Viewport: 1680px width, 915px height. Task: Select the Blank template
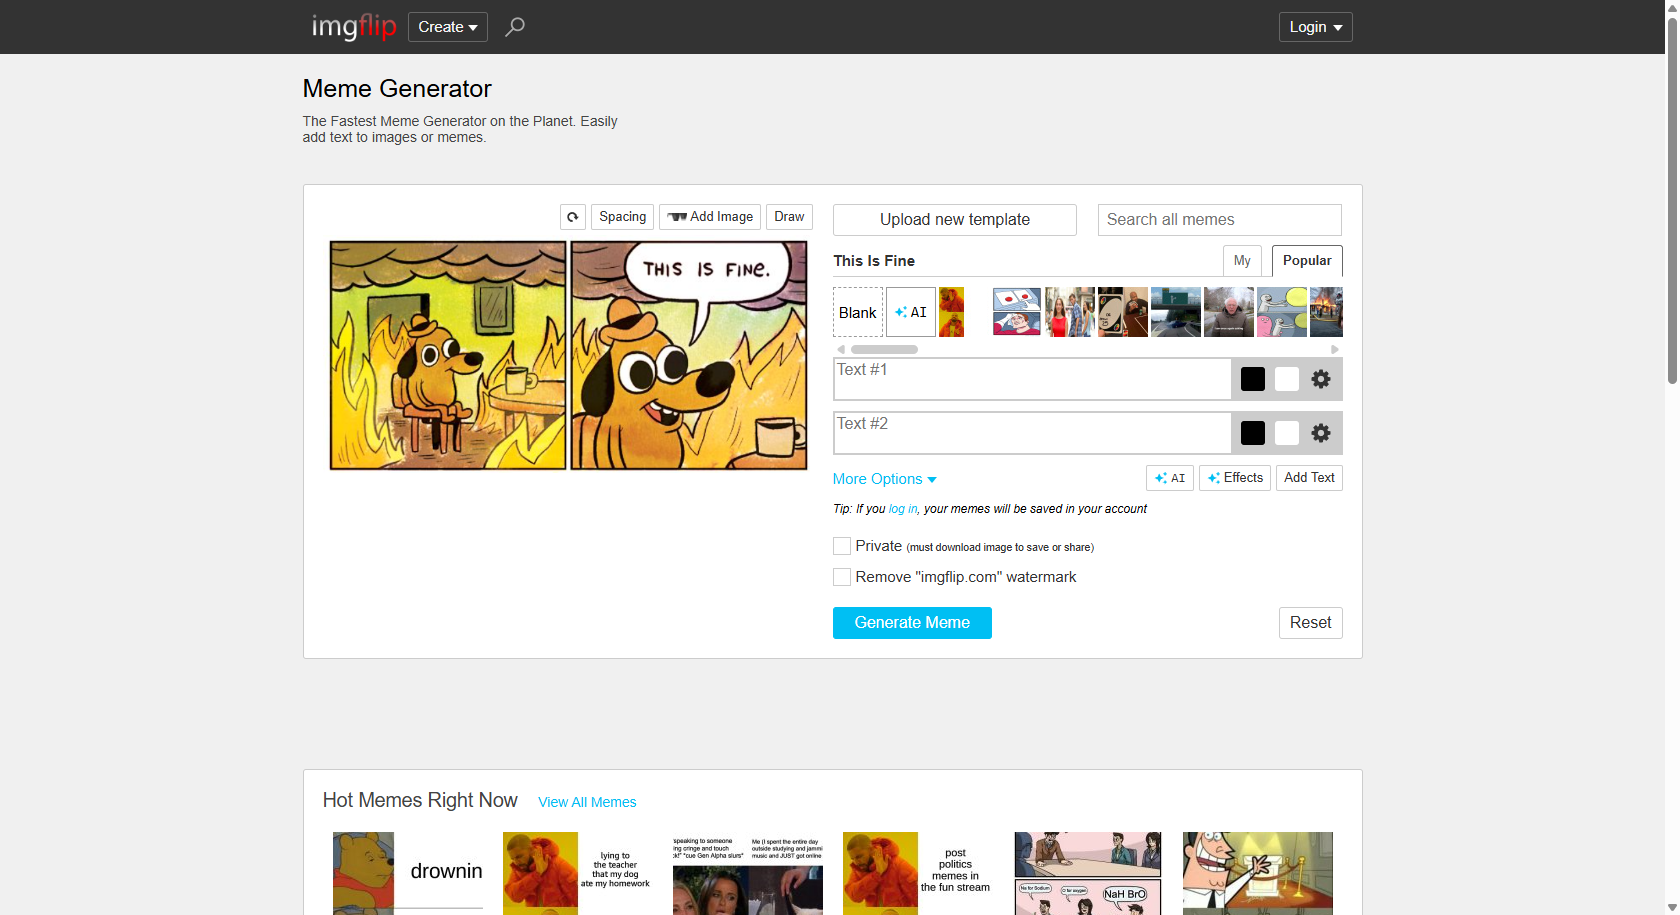point(858,312)
